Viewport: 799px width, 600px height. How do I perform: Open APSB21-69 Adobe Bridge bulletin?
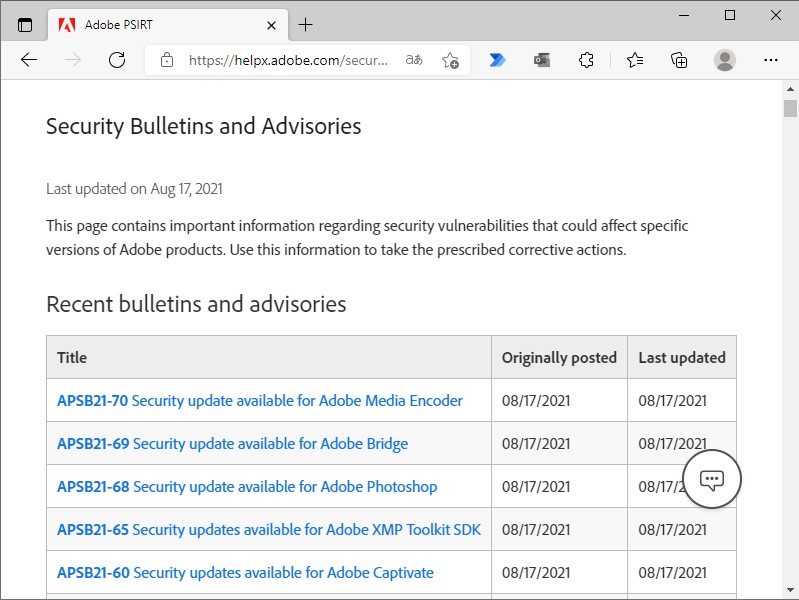232,444
